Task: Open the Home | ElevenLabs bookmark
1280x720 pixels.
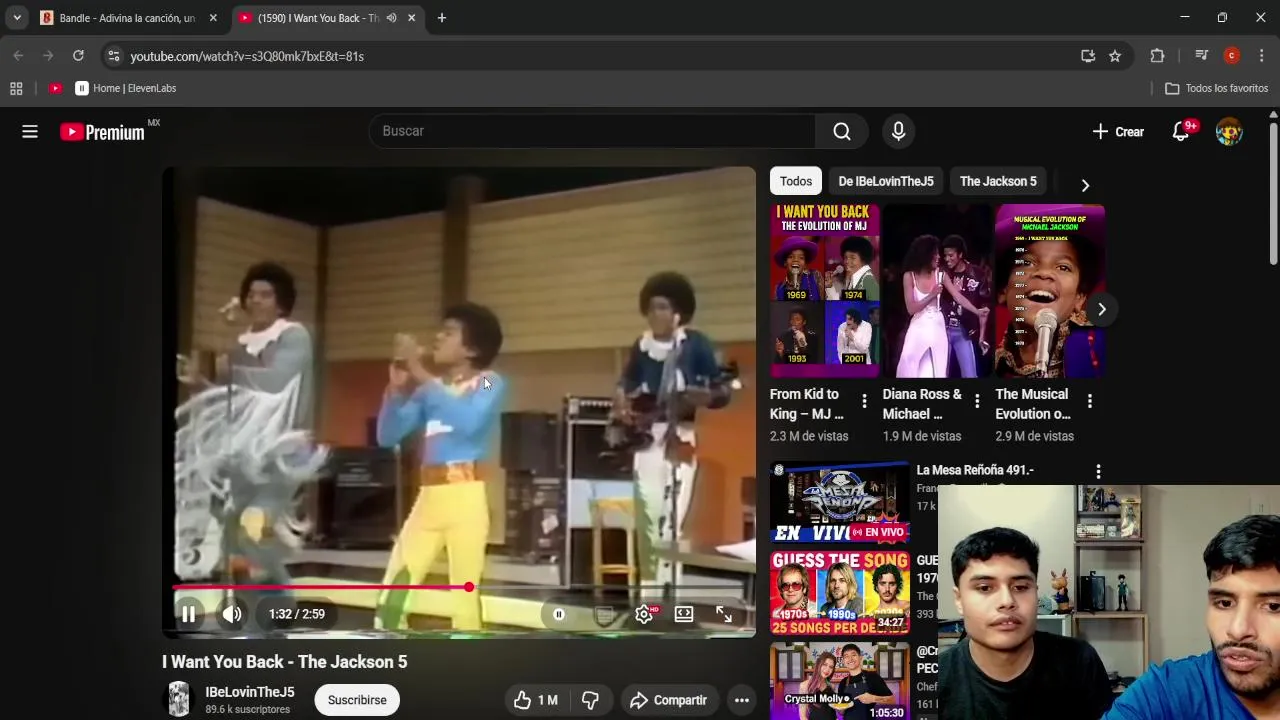Action: (126, 88)
